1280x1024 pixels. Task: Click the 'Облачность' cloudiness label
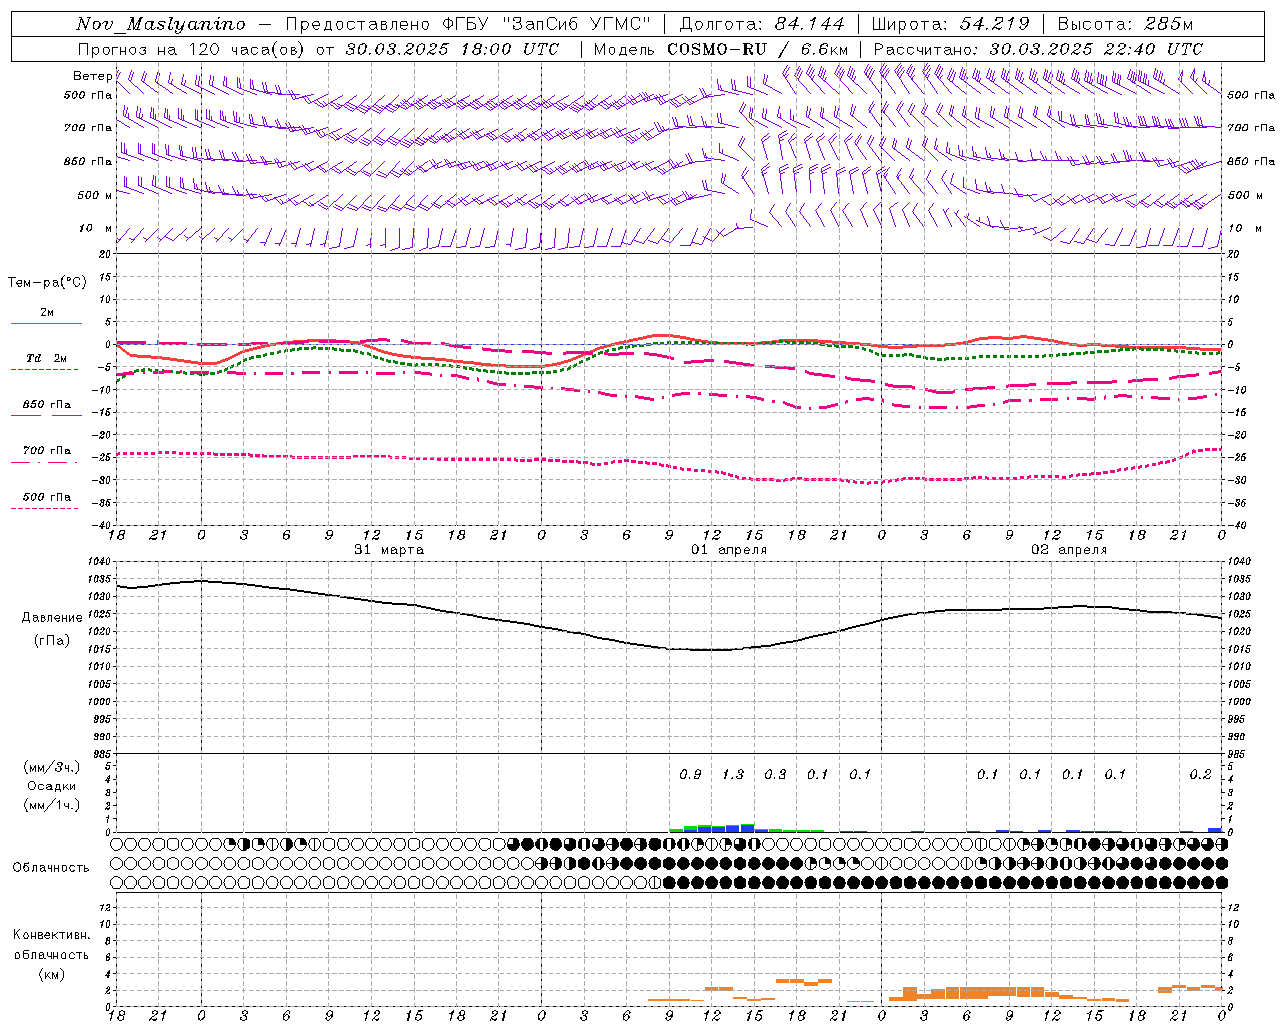[x=51, y=867]
